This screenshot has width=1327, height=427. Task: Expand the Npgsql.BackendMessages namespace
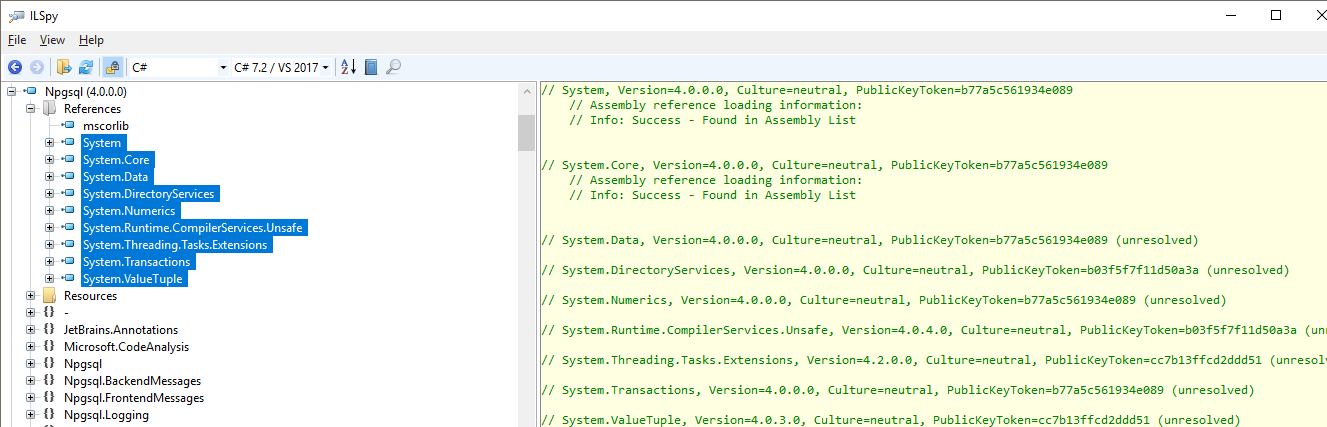pyautogui.click(x=30, y=381)
